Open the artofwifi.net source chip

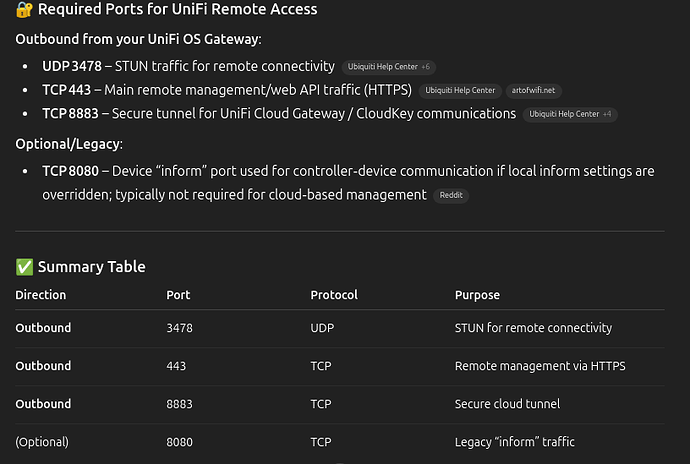click(x=533, y=91)
